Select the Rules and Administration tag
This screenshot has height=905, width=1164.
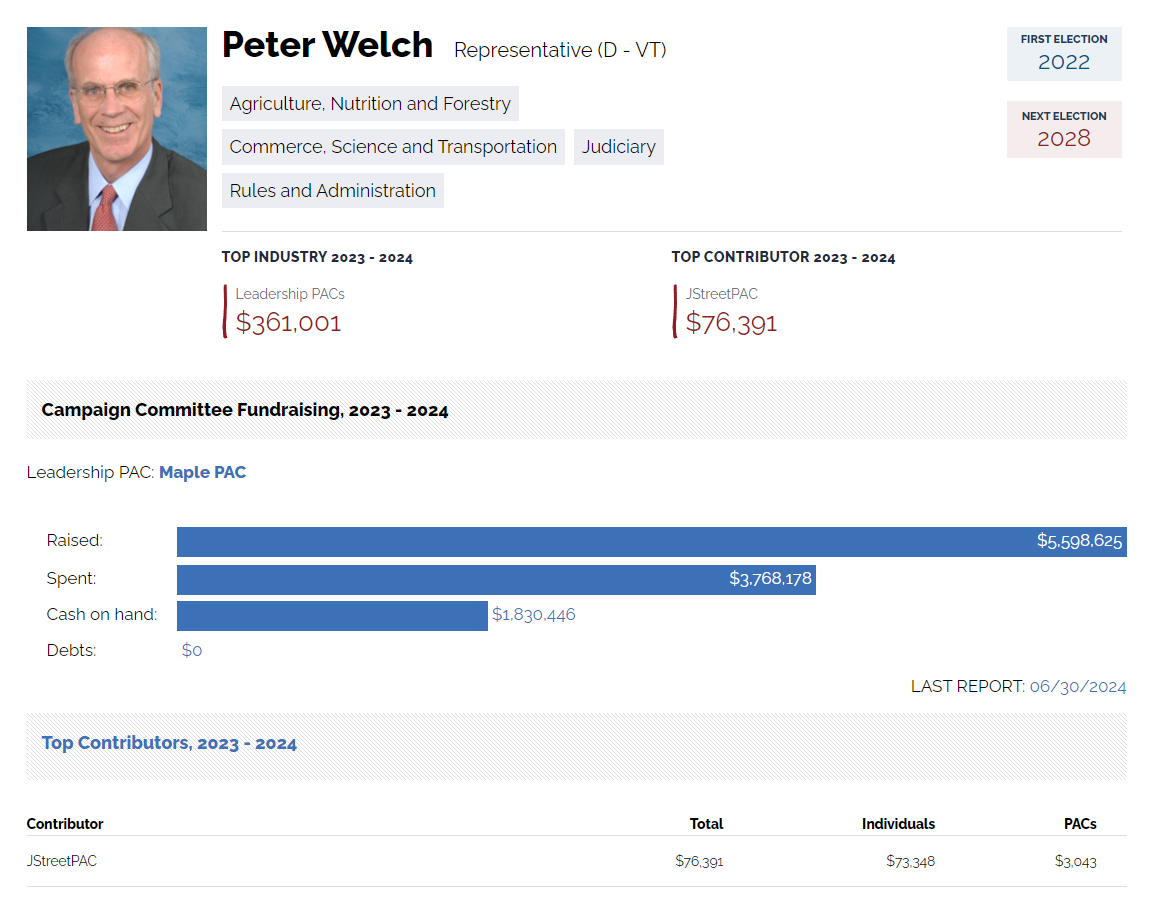pos(332,191)
